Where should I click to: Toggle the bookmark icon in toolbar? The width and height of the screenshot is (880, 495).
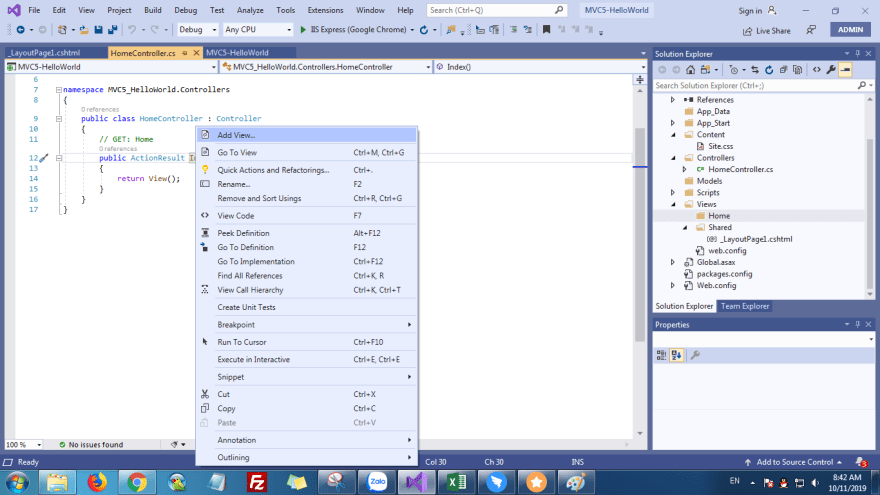pos(546,30)
